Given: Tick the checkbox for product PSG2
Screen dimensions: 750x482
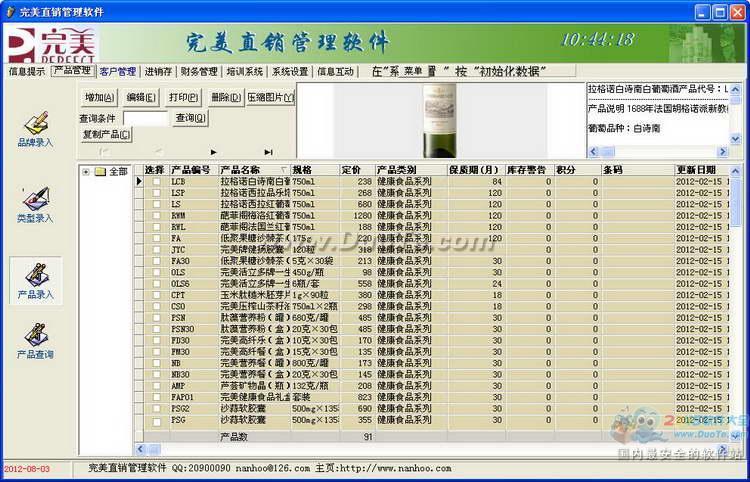Looking at the screenshot, I should click(x=156, y=409).
